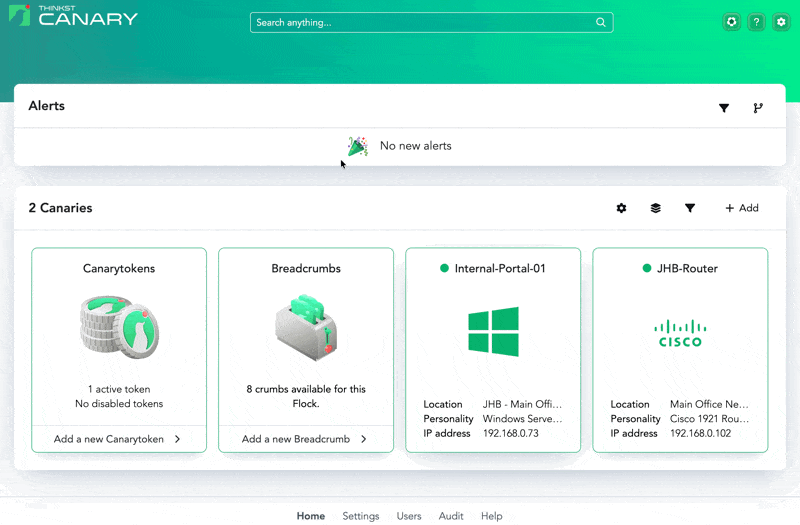Open the Help footer tab
The width and height of the screenshot is (800, 525).
click(x=491, y=516)
